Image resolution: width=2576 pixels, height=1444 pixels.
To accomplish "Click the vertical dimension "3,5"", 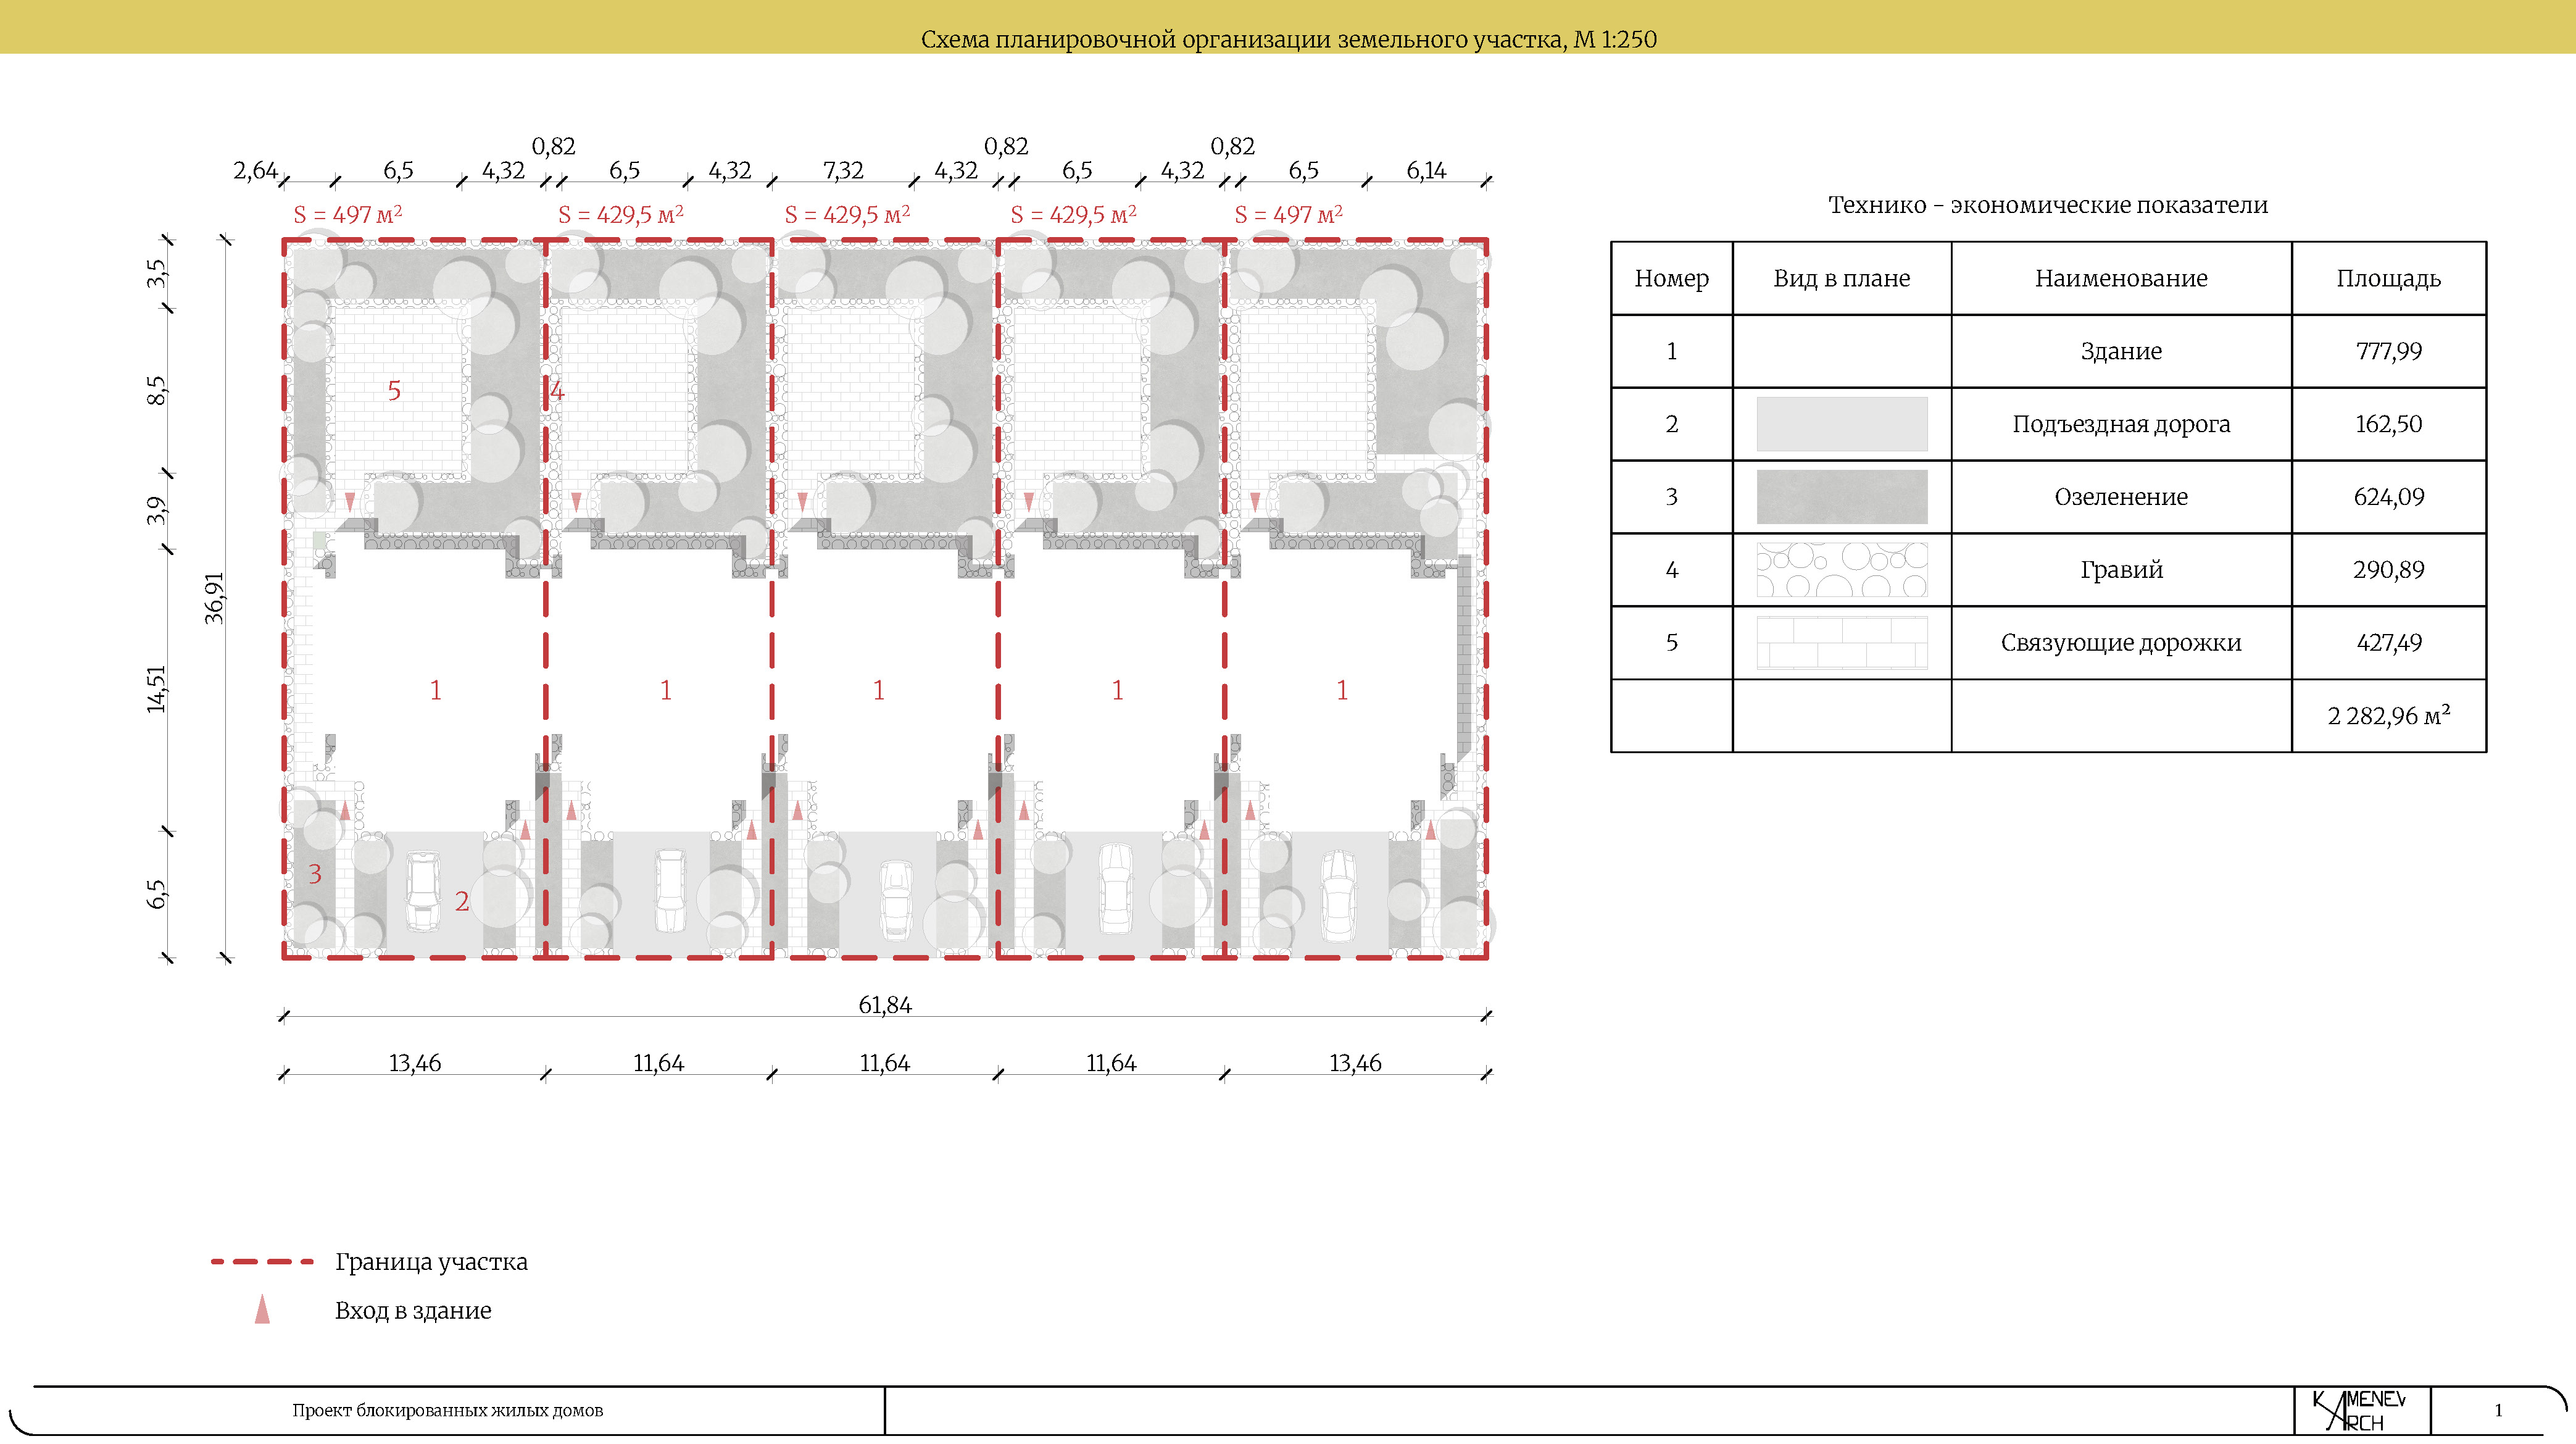I will click(156, 273).
